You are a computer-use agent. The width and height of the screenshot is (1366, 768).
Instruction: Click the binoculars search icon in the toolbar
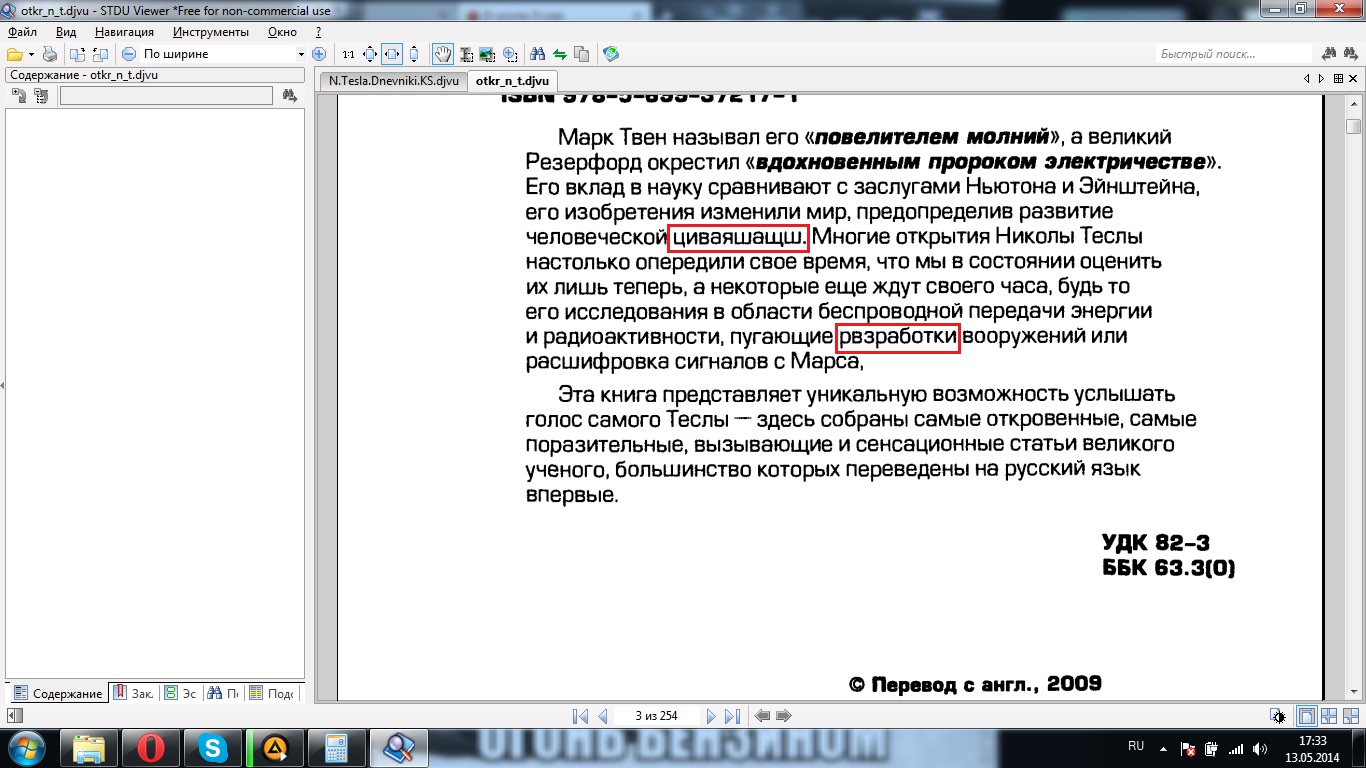click(537, 54)
